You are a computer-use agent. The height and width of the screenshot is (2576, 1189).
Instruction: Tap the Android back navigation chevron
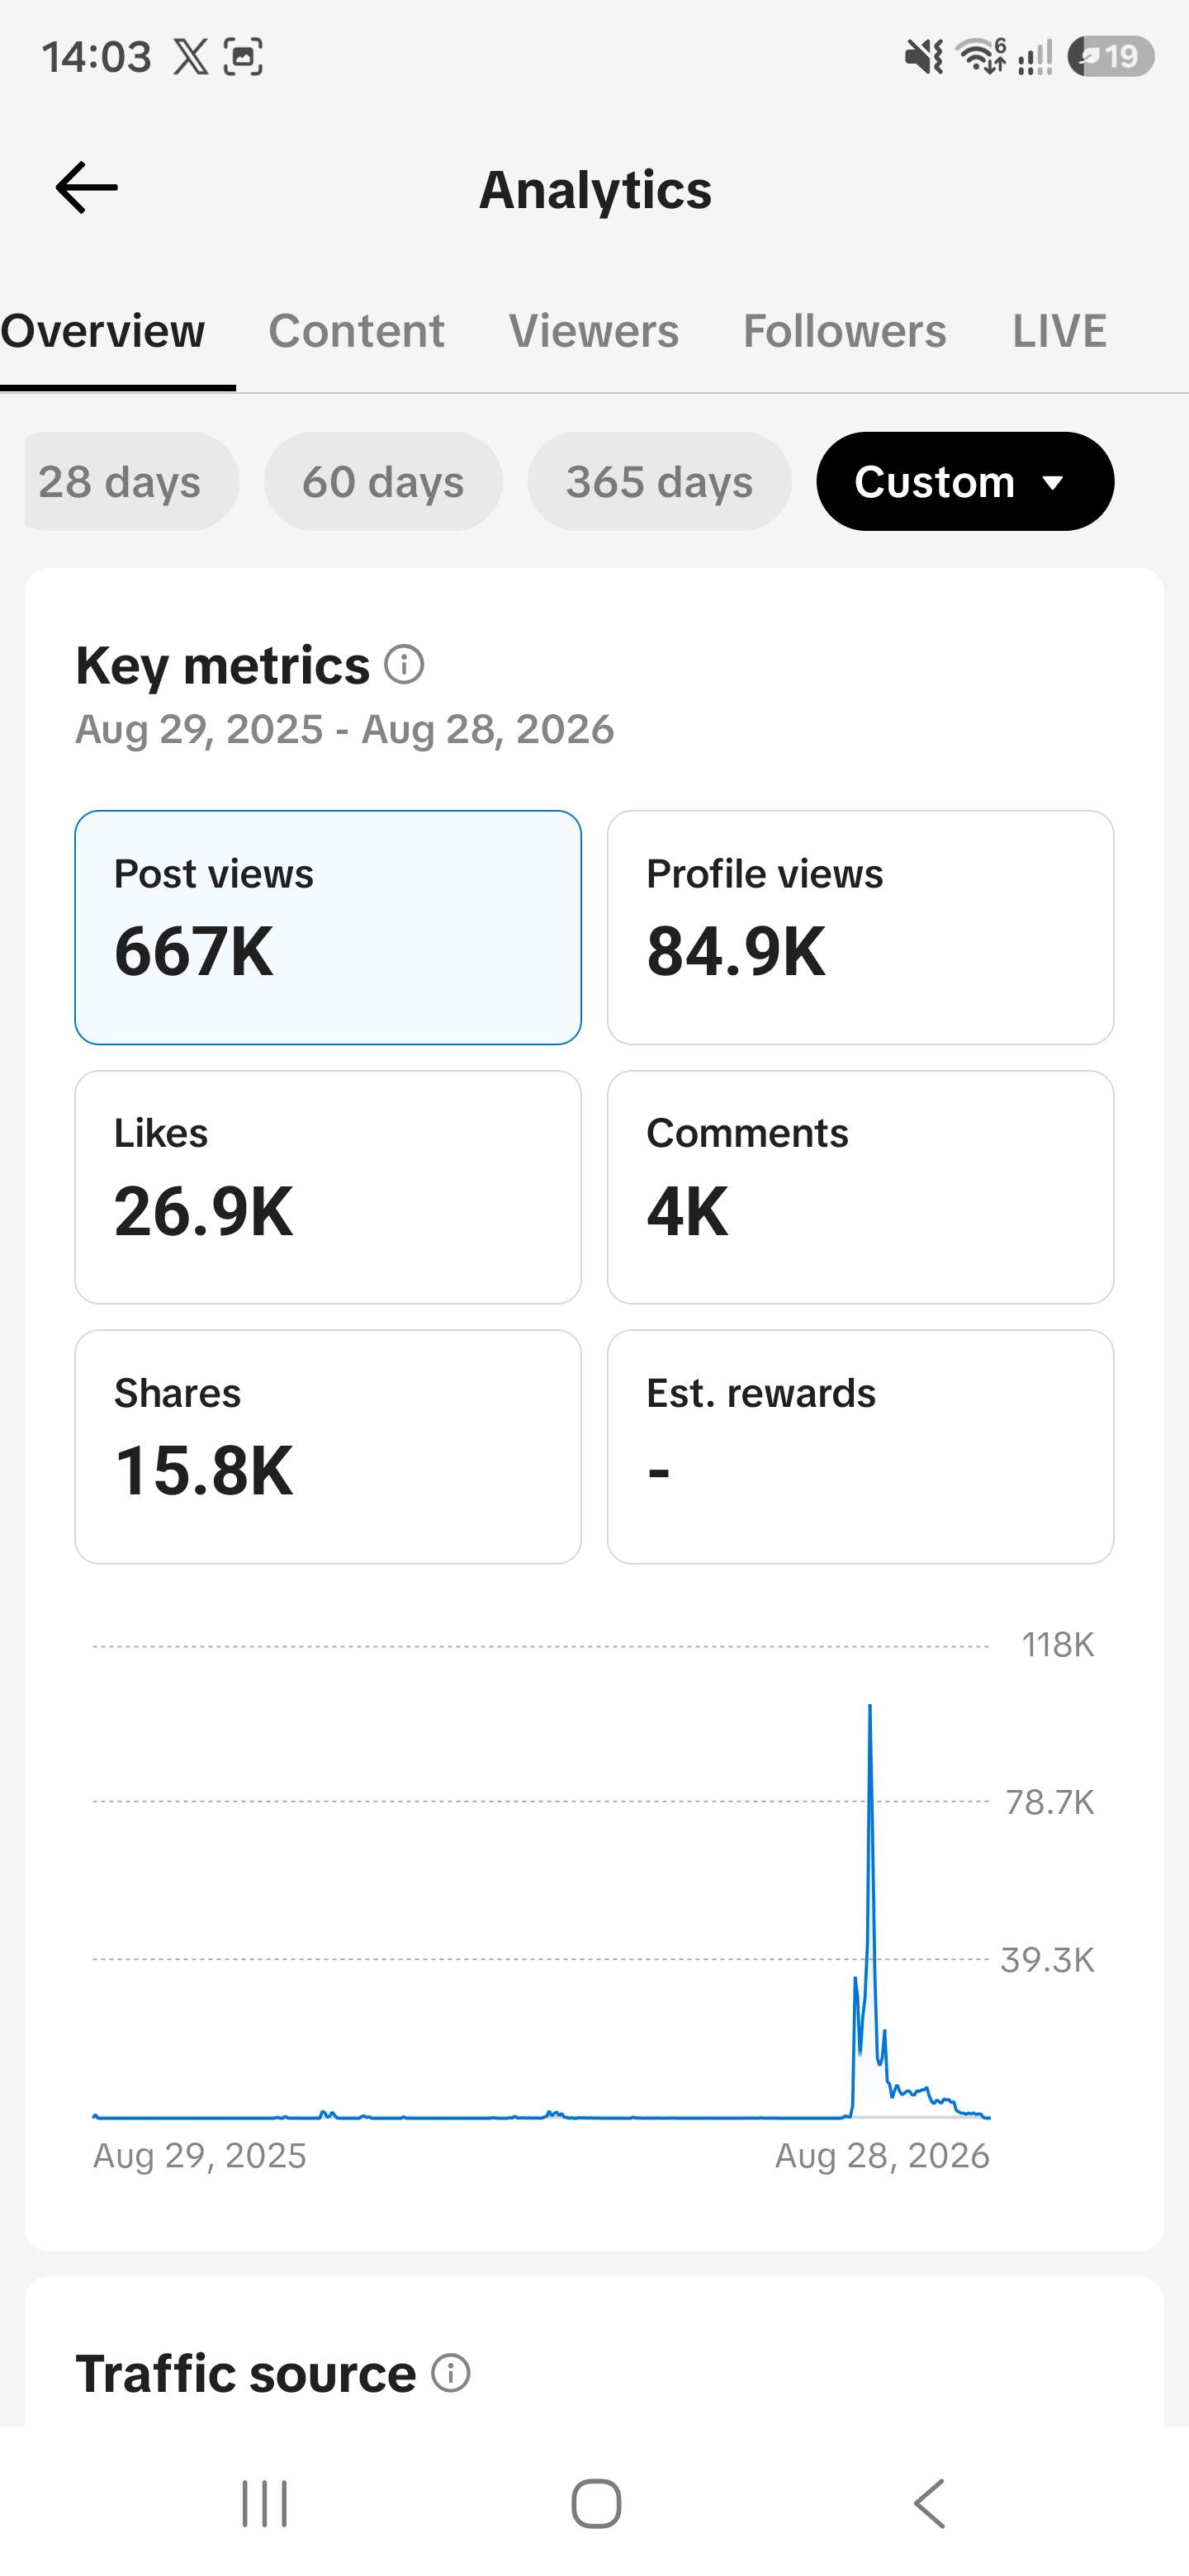pyautogui.click(x=929, y=2503)
